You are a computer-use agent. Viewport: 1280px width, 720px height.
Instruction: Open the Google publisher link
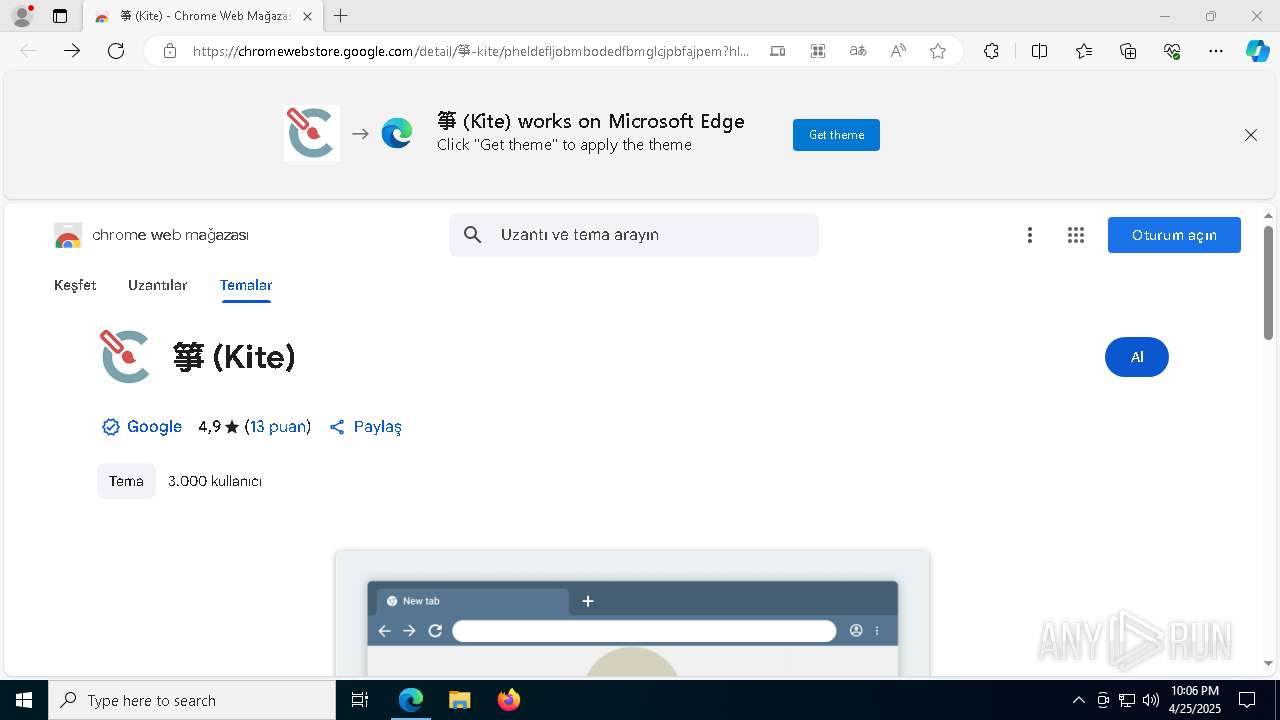(x=154, y=427)
